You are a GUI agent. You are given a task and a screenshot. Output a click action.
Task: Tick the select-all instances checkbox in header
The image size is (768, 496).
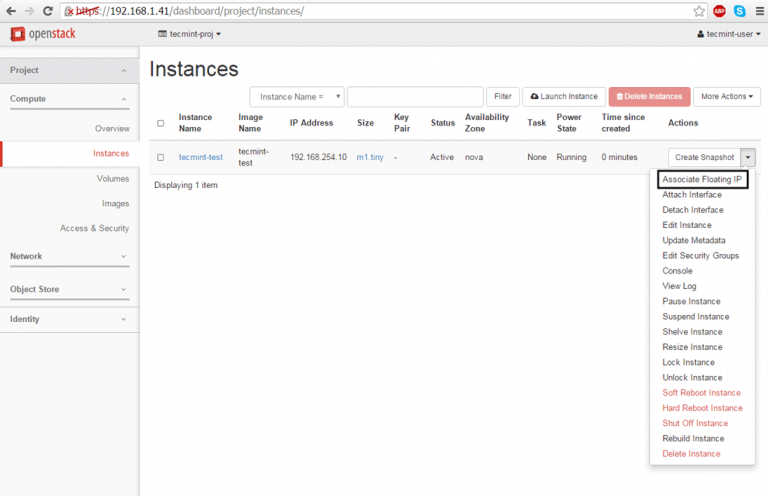(161, 123)
